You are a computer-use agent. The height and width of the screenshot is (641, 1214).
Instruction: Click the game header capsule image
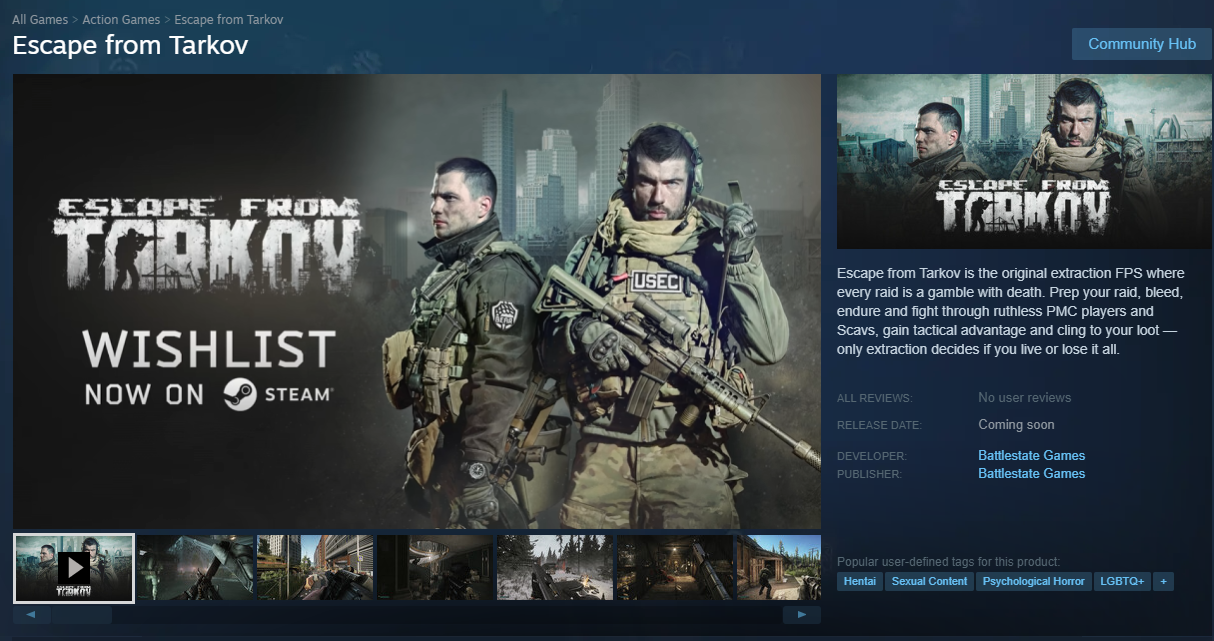[x=1024, y=162]
